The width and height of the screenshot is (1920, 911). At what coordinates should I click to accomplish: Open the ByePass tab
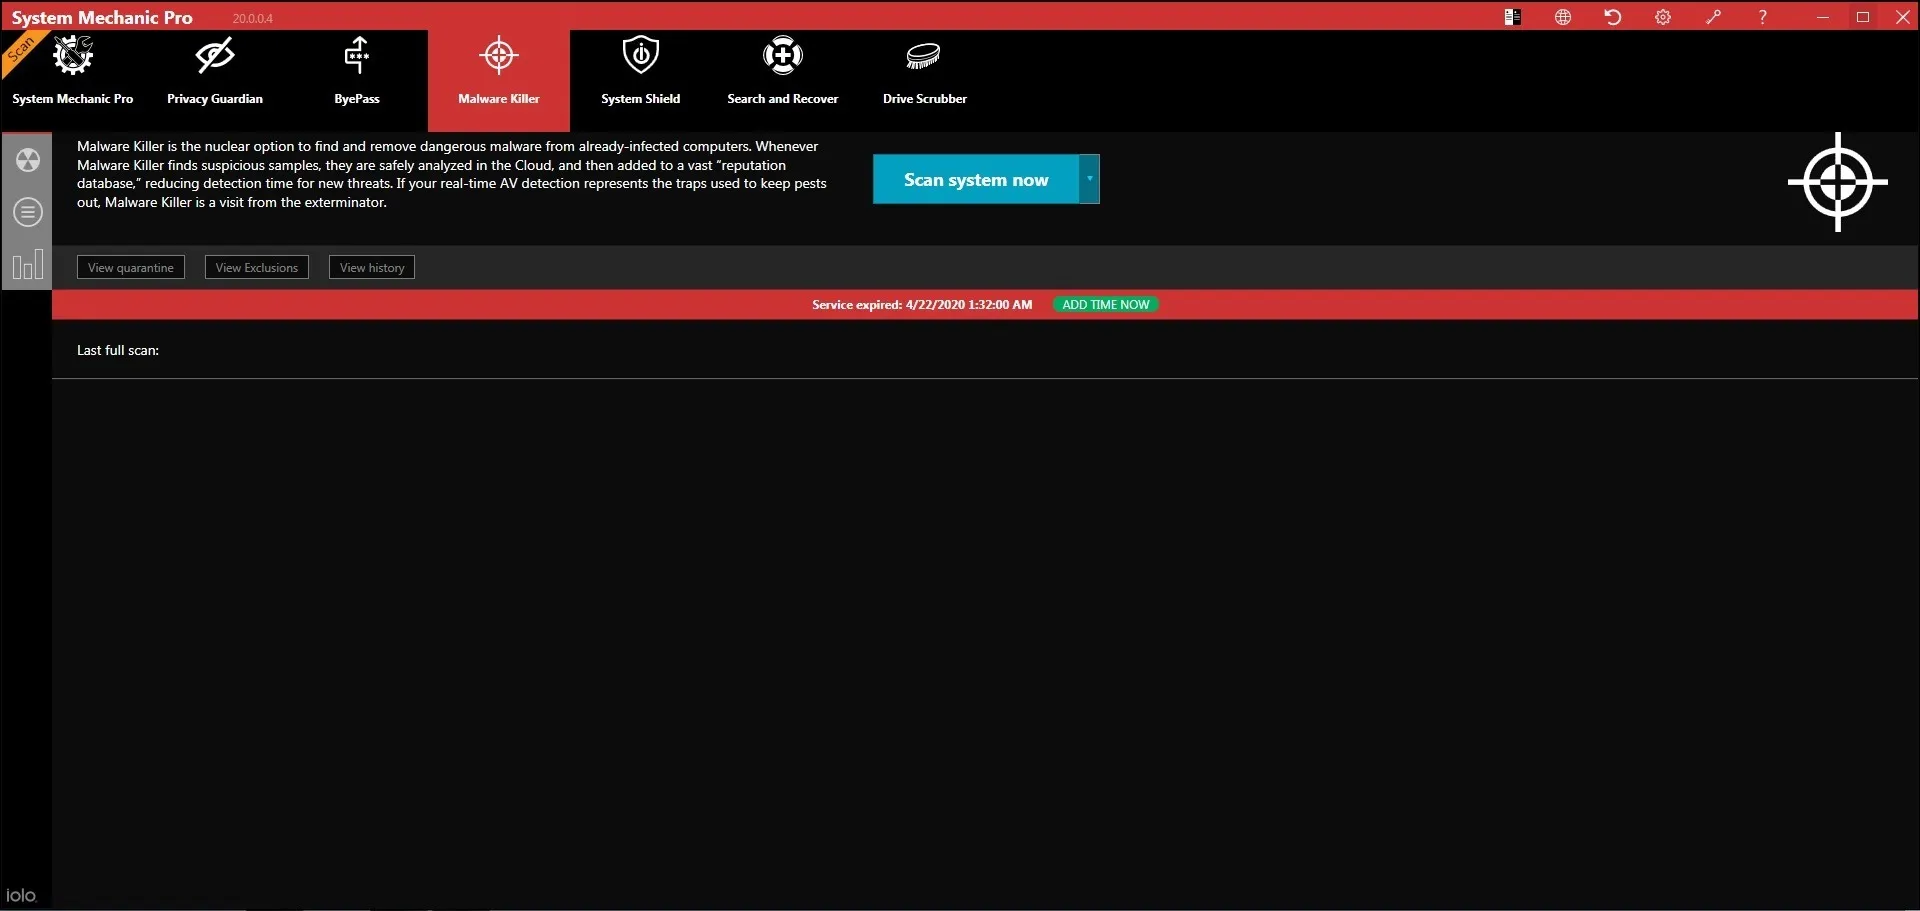coord(357,72)
